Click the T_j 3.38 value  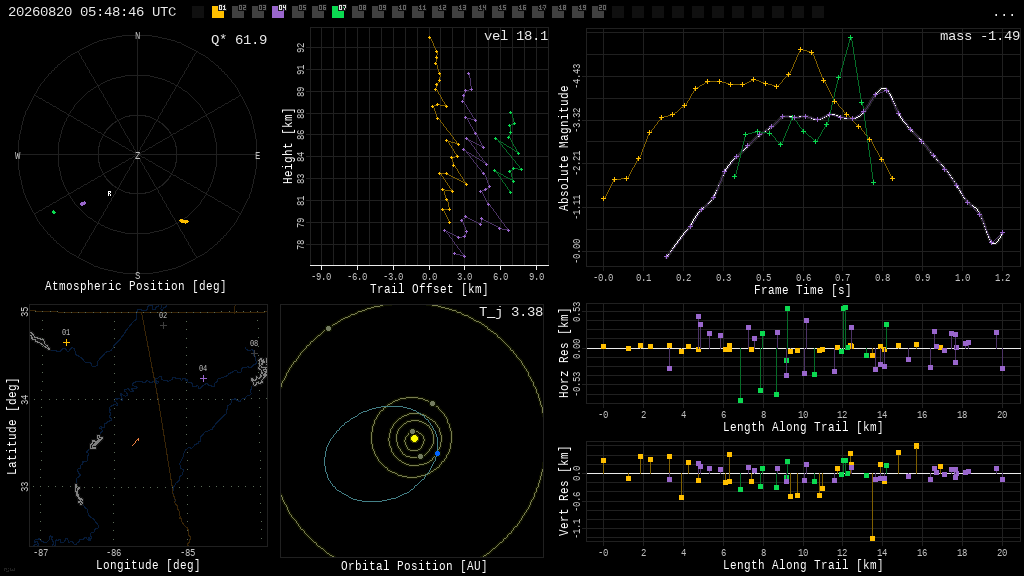(511, 312)
